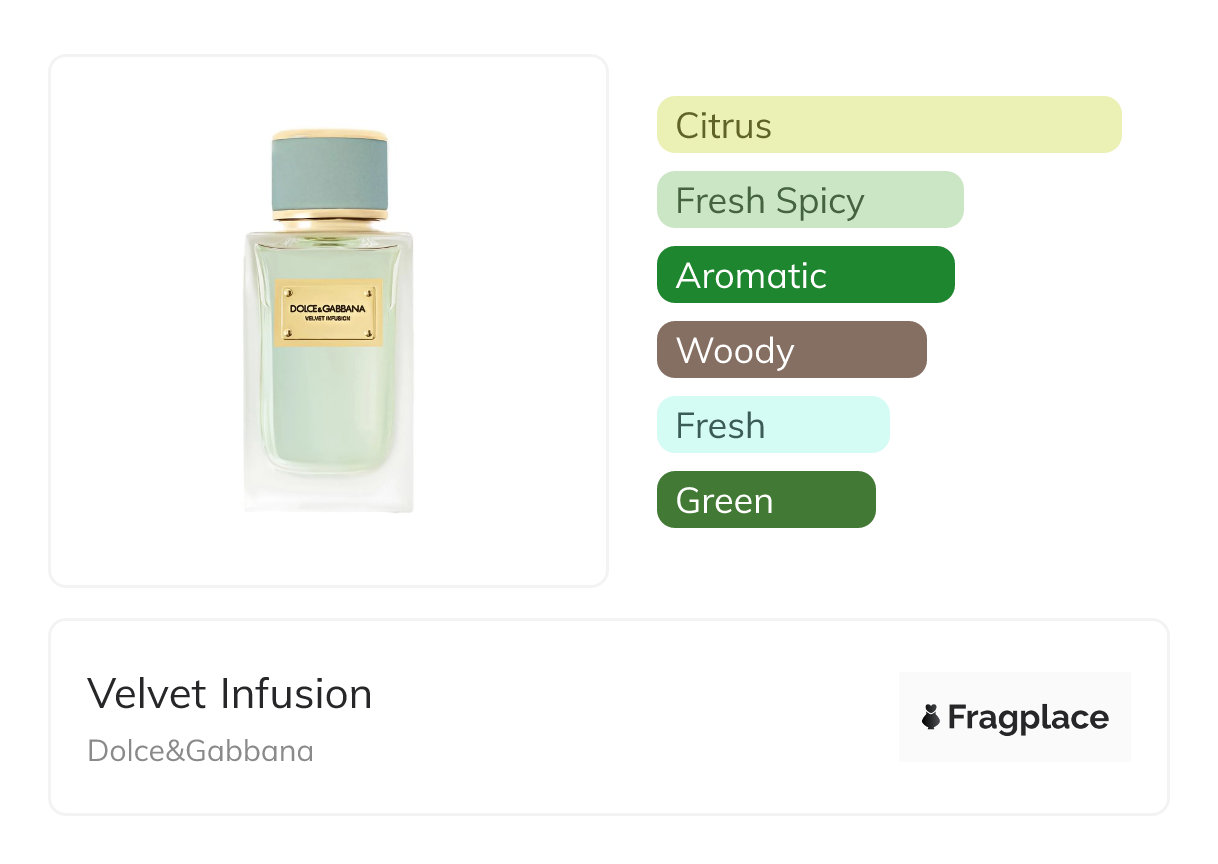Click the gold collar ring beneath the cap

(x=329, y=213)
